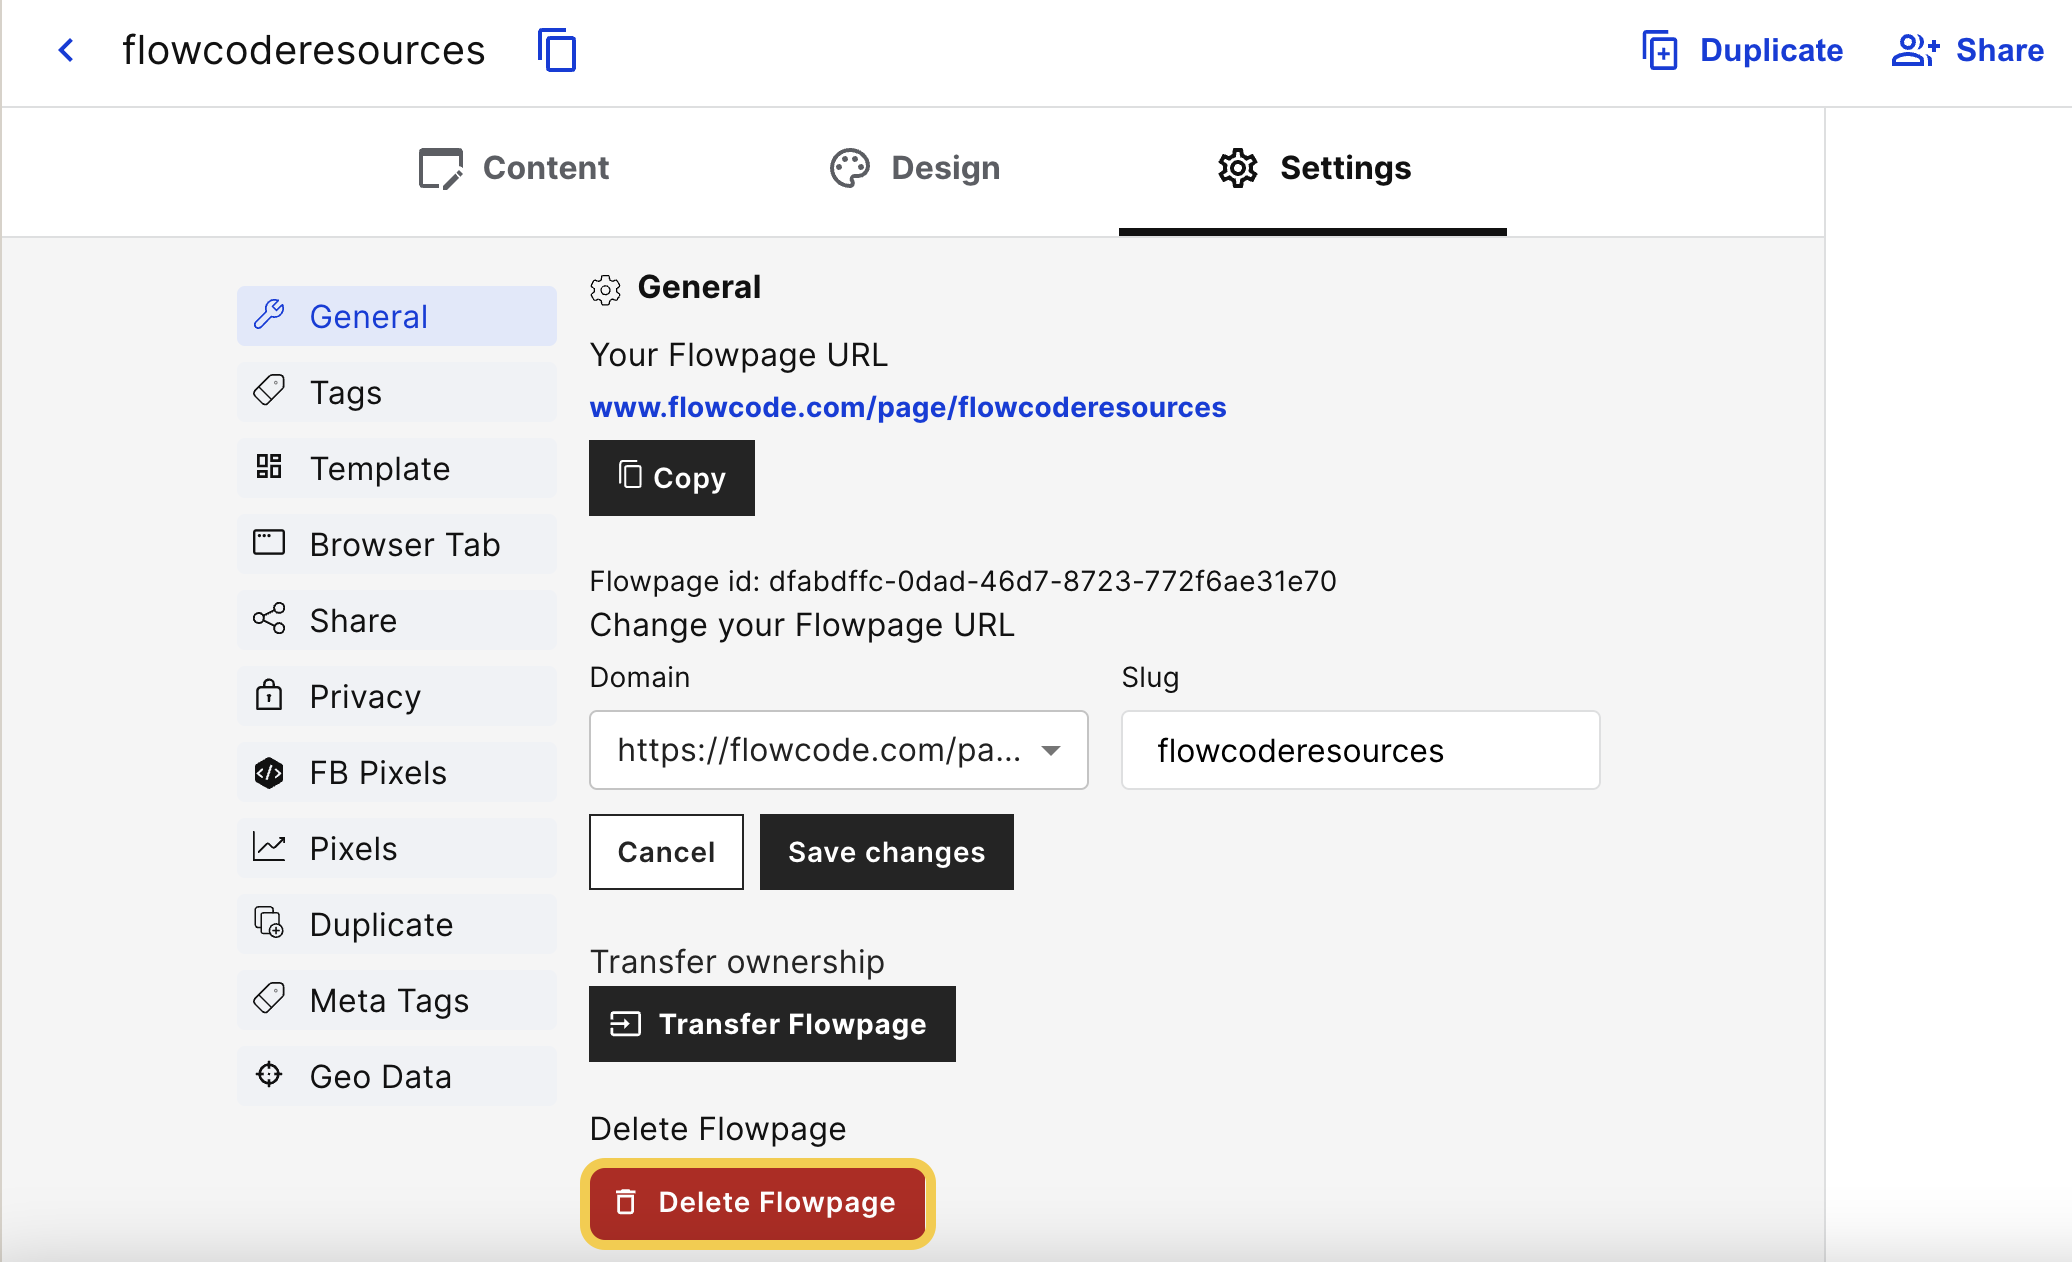Image resolution: width=2072 pixels, height=1262 pixels.
Task: Open Browser Tab settings section
Action: point(397,544)
